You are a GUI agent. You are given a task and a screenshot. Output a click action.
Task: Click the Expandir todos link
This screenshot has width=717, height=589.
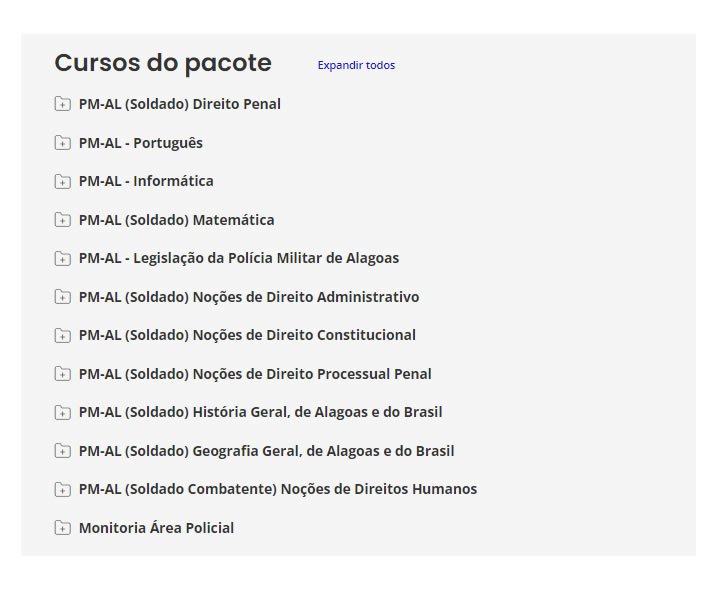point(356,65)
